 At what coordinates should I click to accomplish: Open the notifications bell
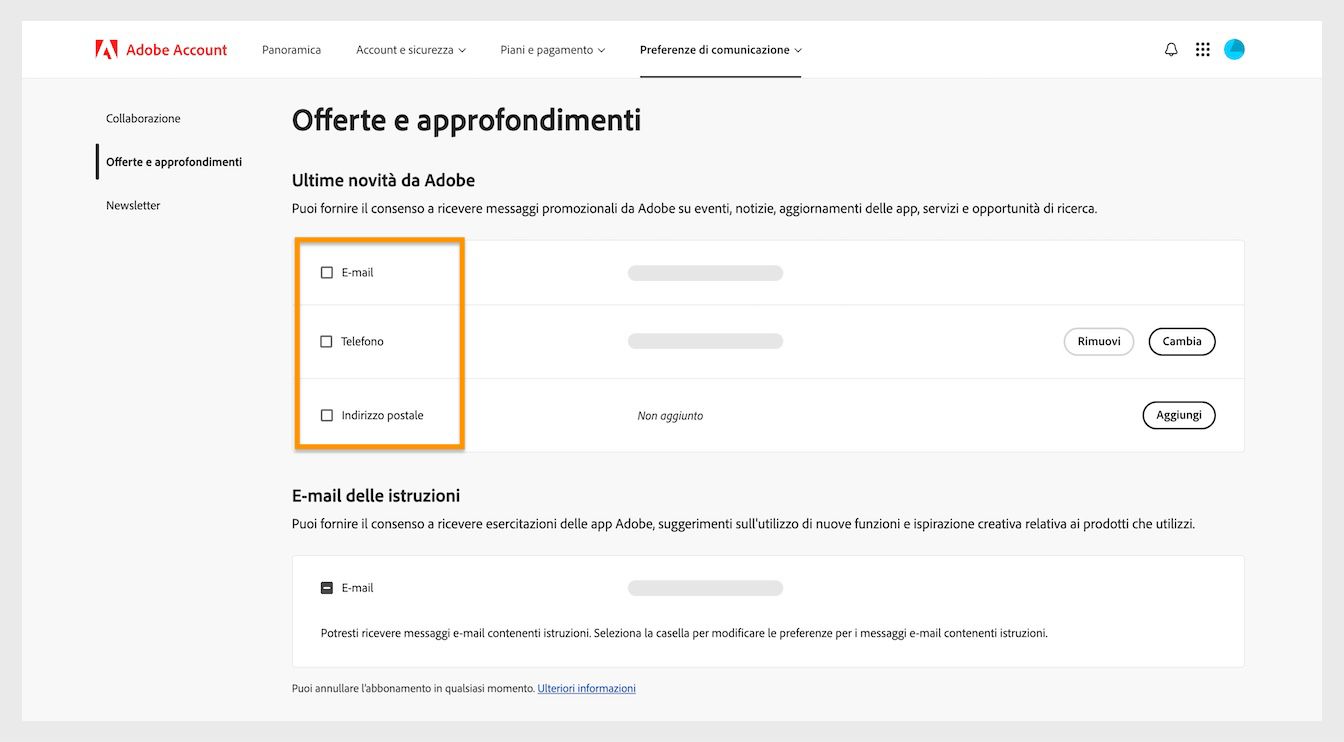click(x=1170, y=48)
